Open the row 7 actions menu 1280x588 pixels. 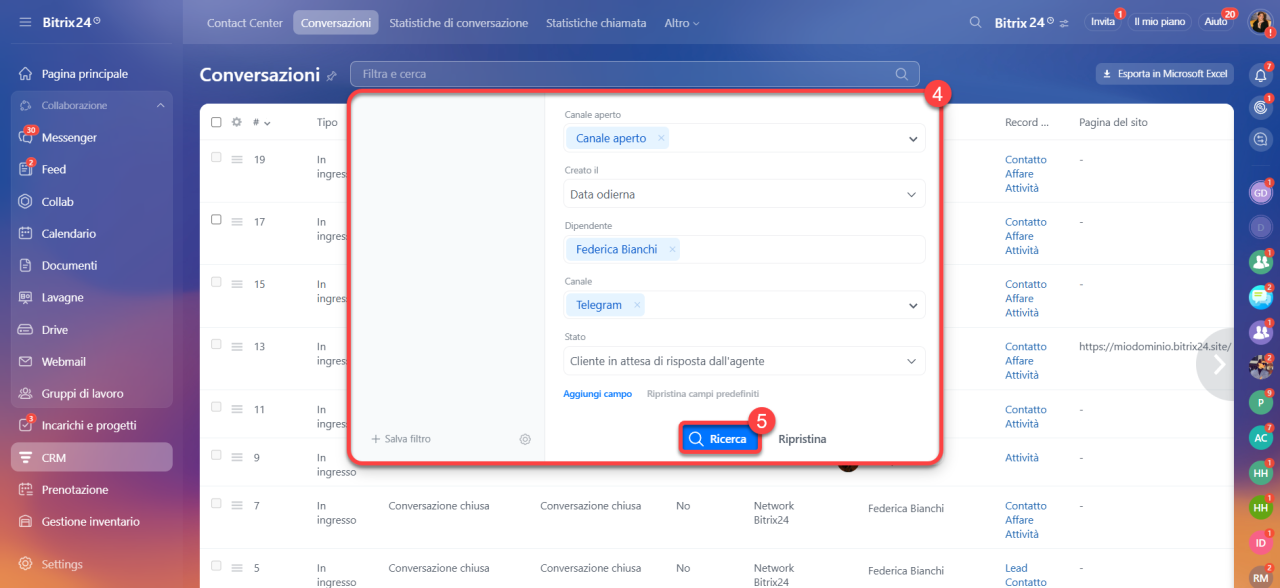(238, 506)
